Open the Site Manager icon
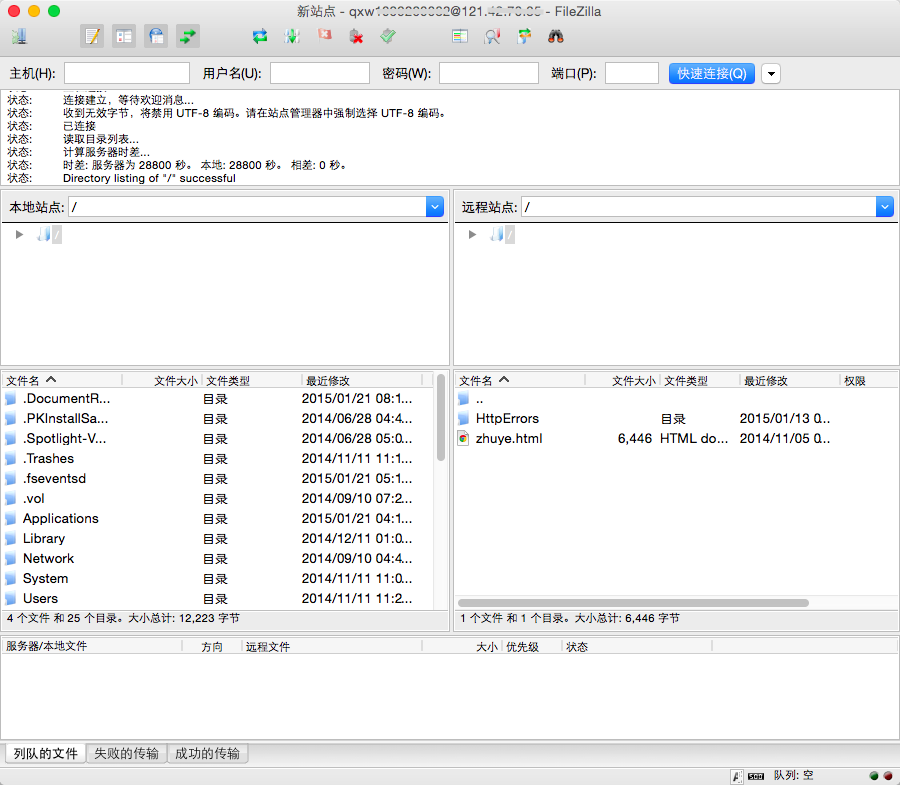Image resolution: width=900 pixels, height=785 pixels. click(x=19, y=37)
